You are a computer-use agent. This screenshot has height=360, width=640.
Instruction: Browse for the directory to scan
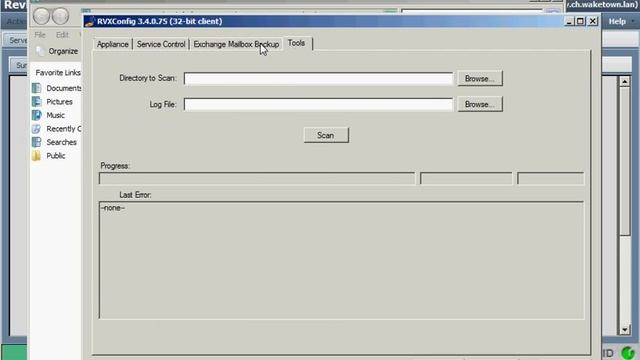click(x=480, y=78)
